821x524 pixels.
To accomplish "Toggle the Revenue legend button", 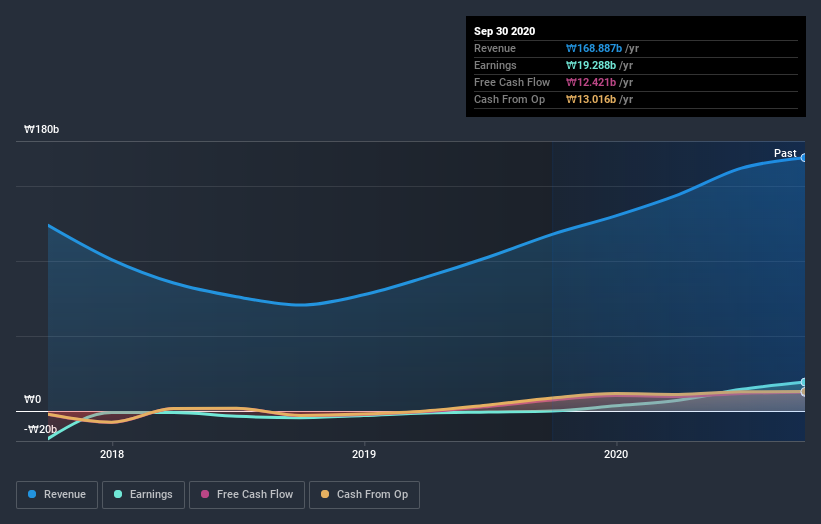I will tap(57, 495).
